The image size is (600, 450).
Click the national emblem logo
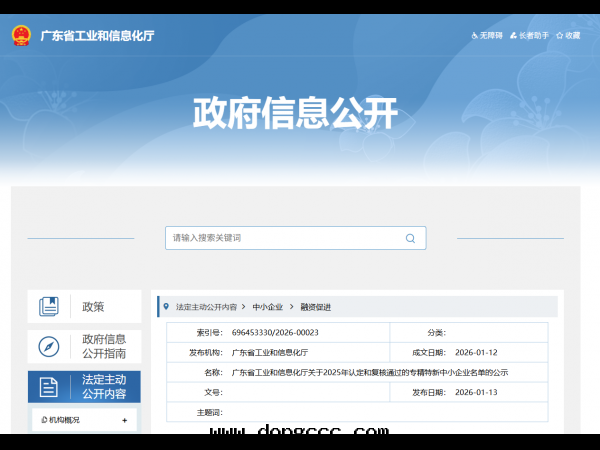pos(21,36)
